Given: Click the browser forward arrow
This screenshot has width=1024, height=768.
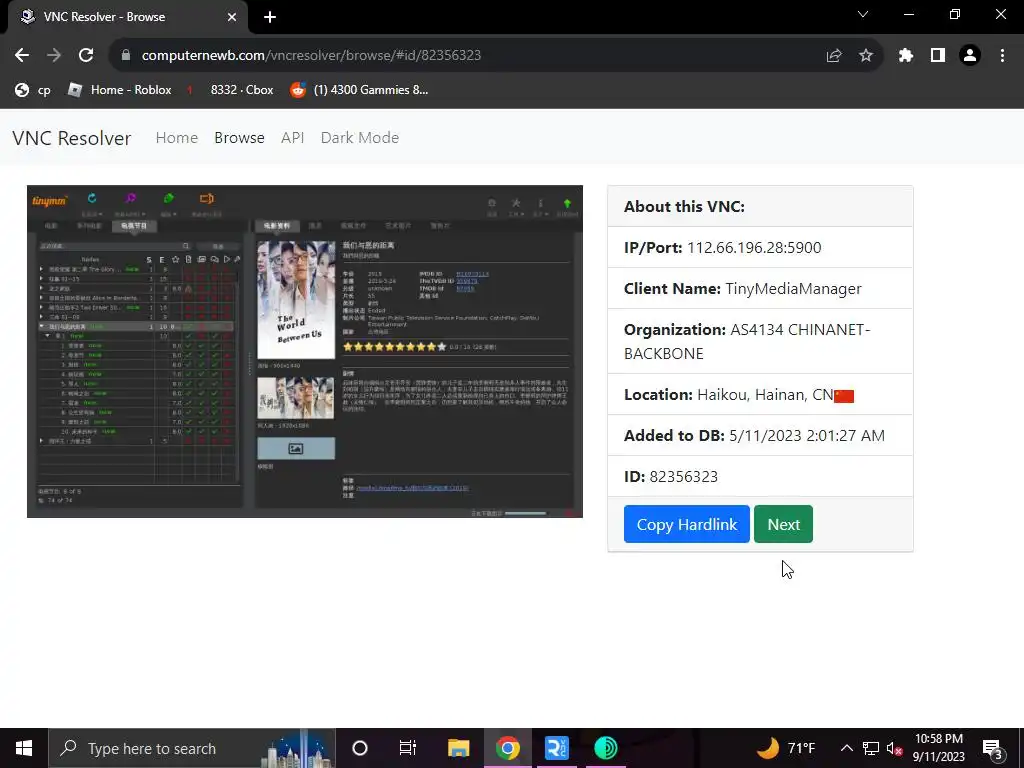Looking at the screenshot, I should click(x=54, y=56).
